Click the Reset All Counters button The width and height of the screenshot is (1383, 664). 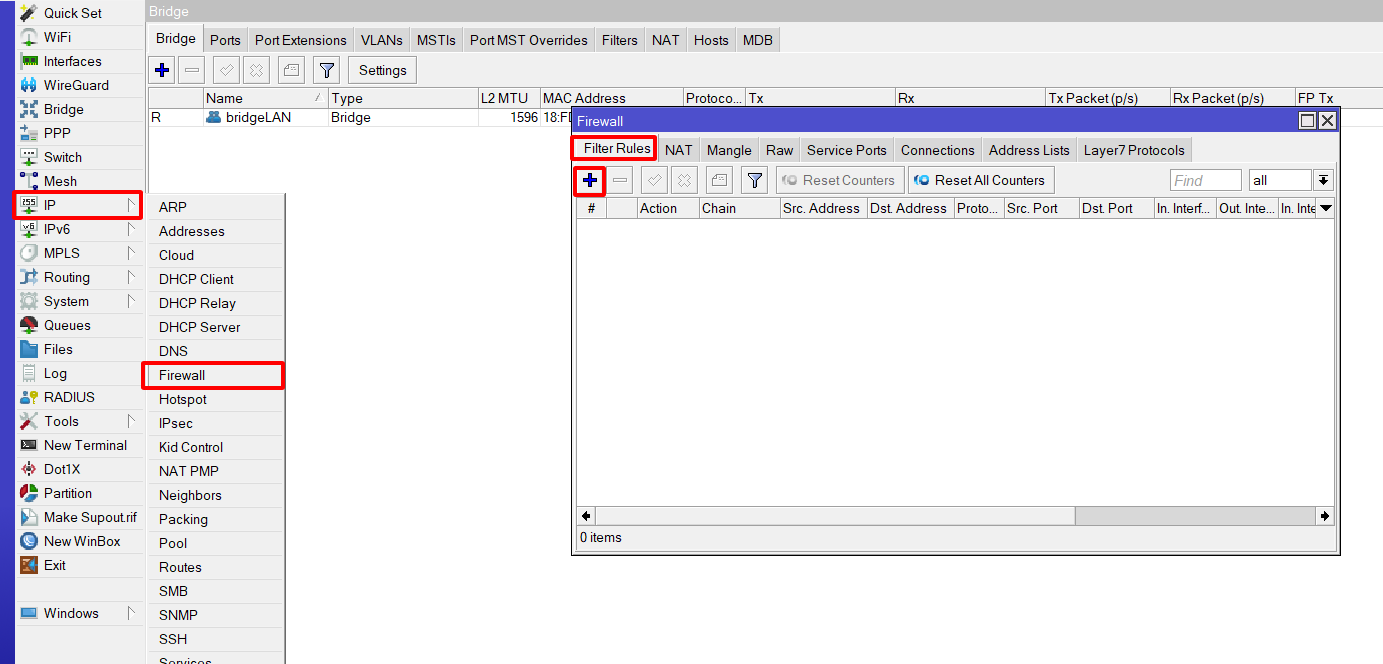(980, 180)
